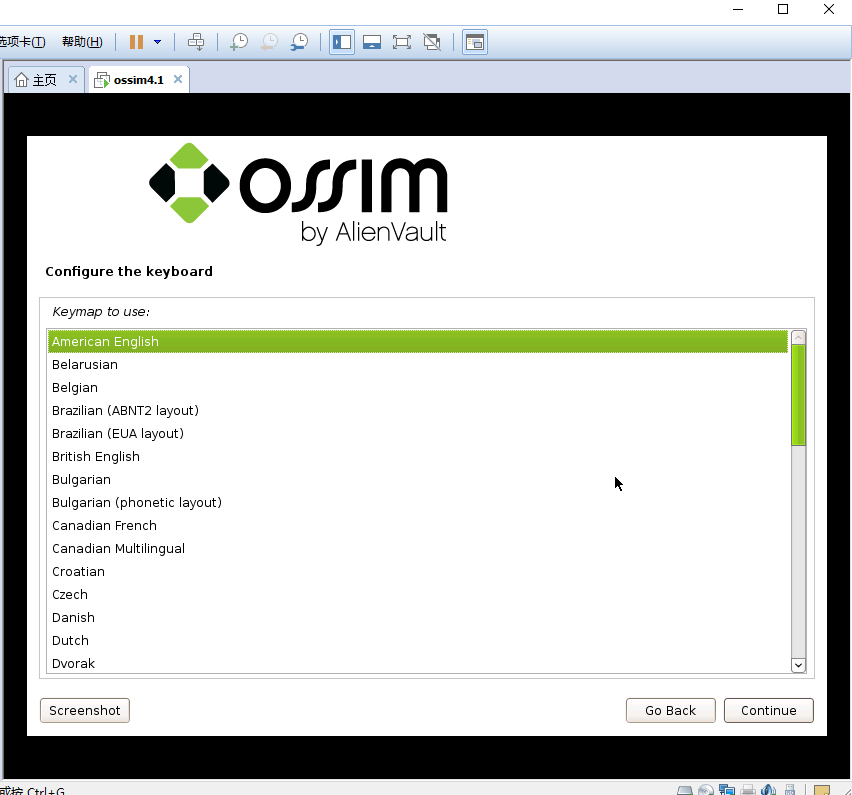This screenshot has height=795, width=852.
Task: Click the CD/DVD drive status icon
Action: coord(706,790)
